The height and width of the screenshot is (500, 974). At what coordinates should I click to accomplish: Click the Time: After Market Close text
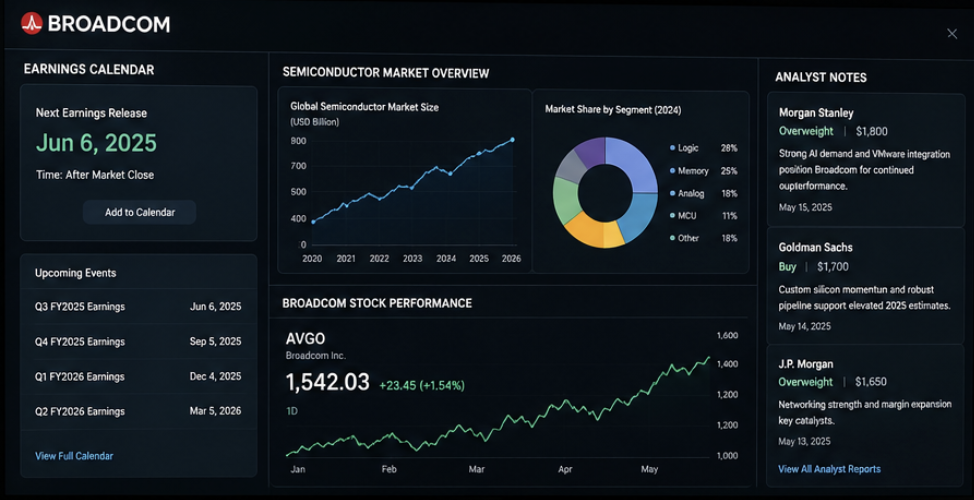94,175
